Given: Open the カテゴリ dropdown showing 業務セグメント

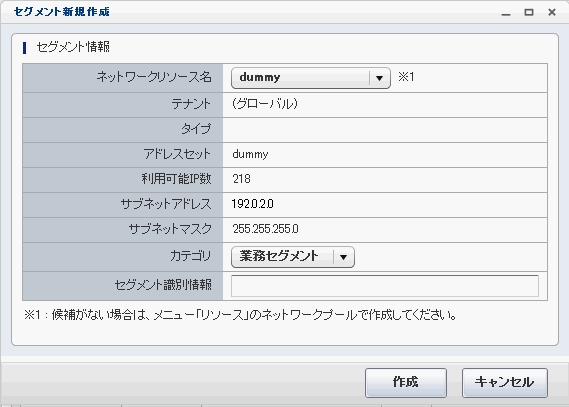Looking at the screenshot, I should (292, 257).
